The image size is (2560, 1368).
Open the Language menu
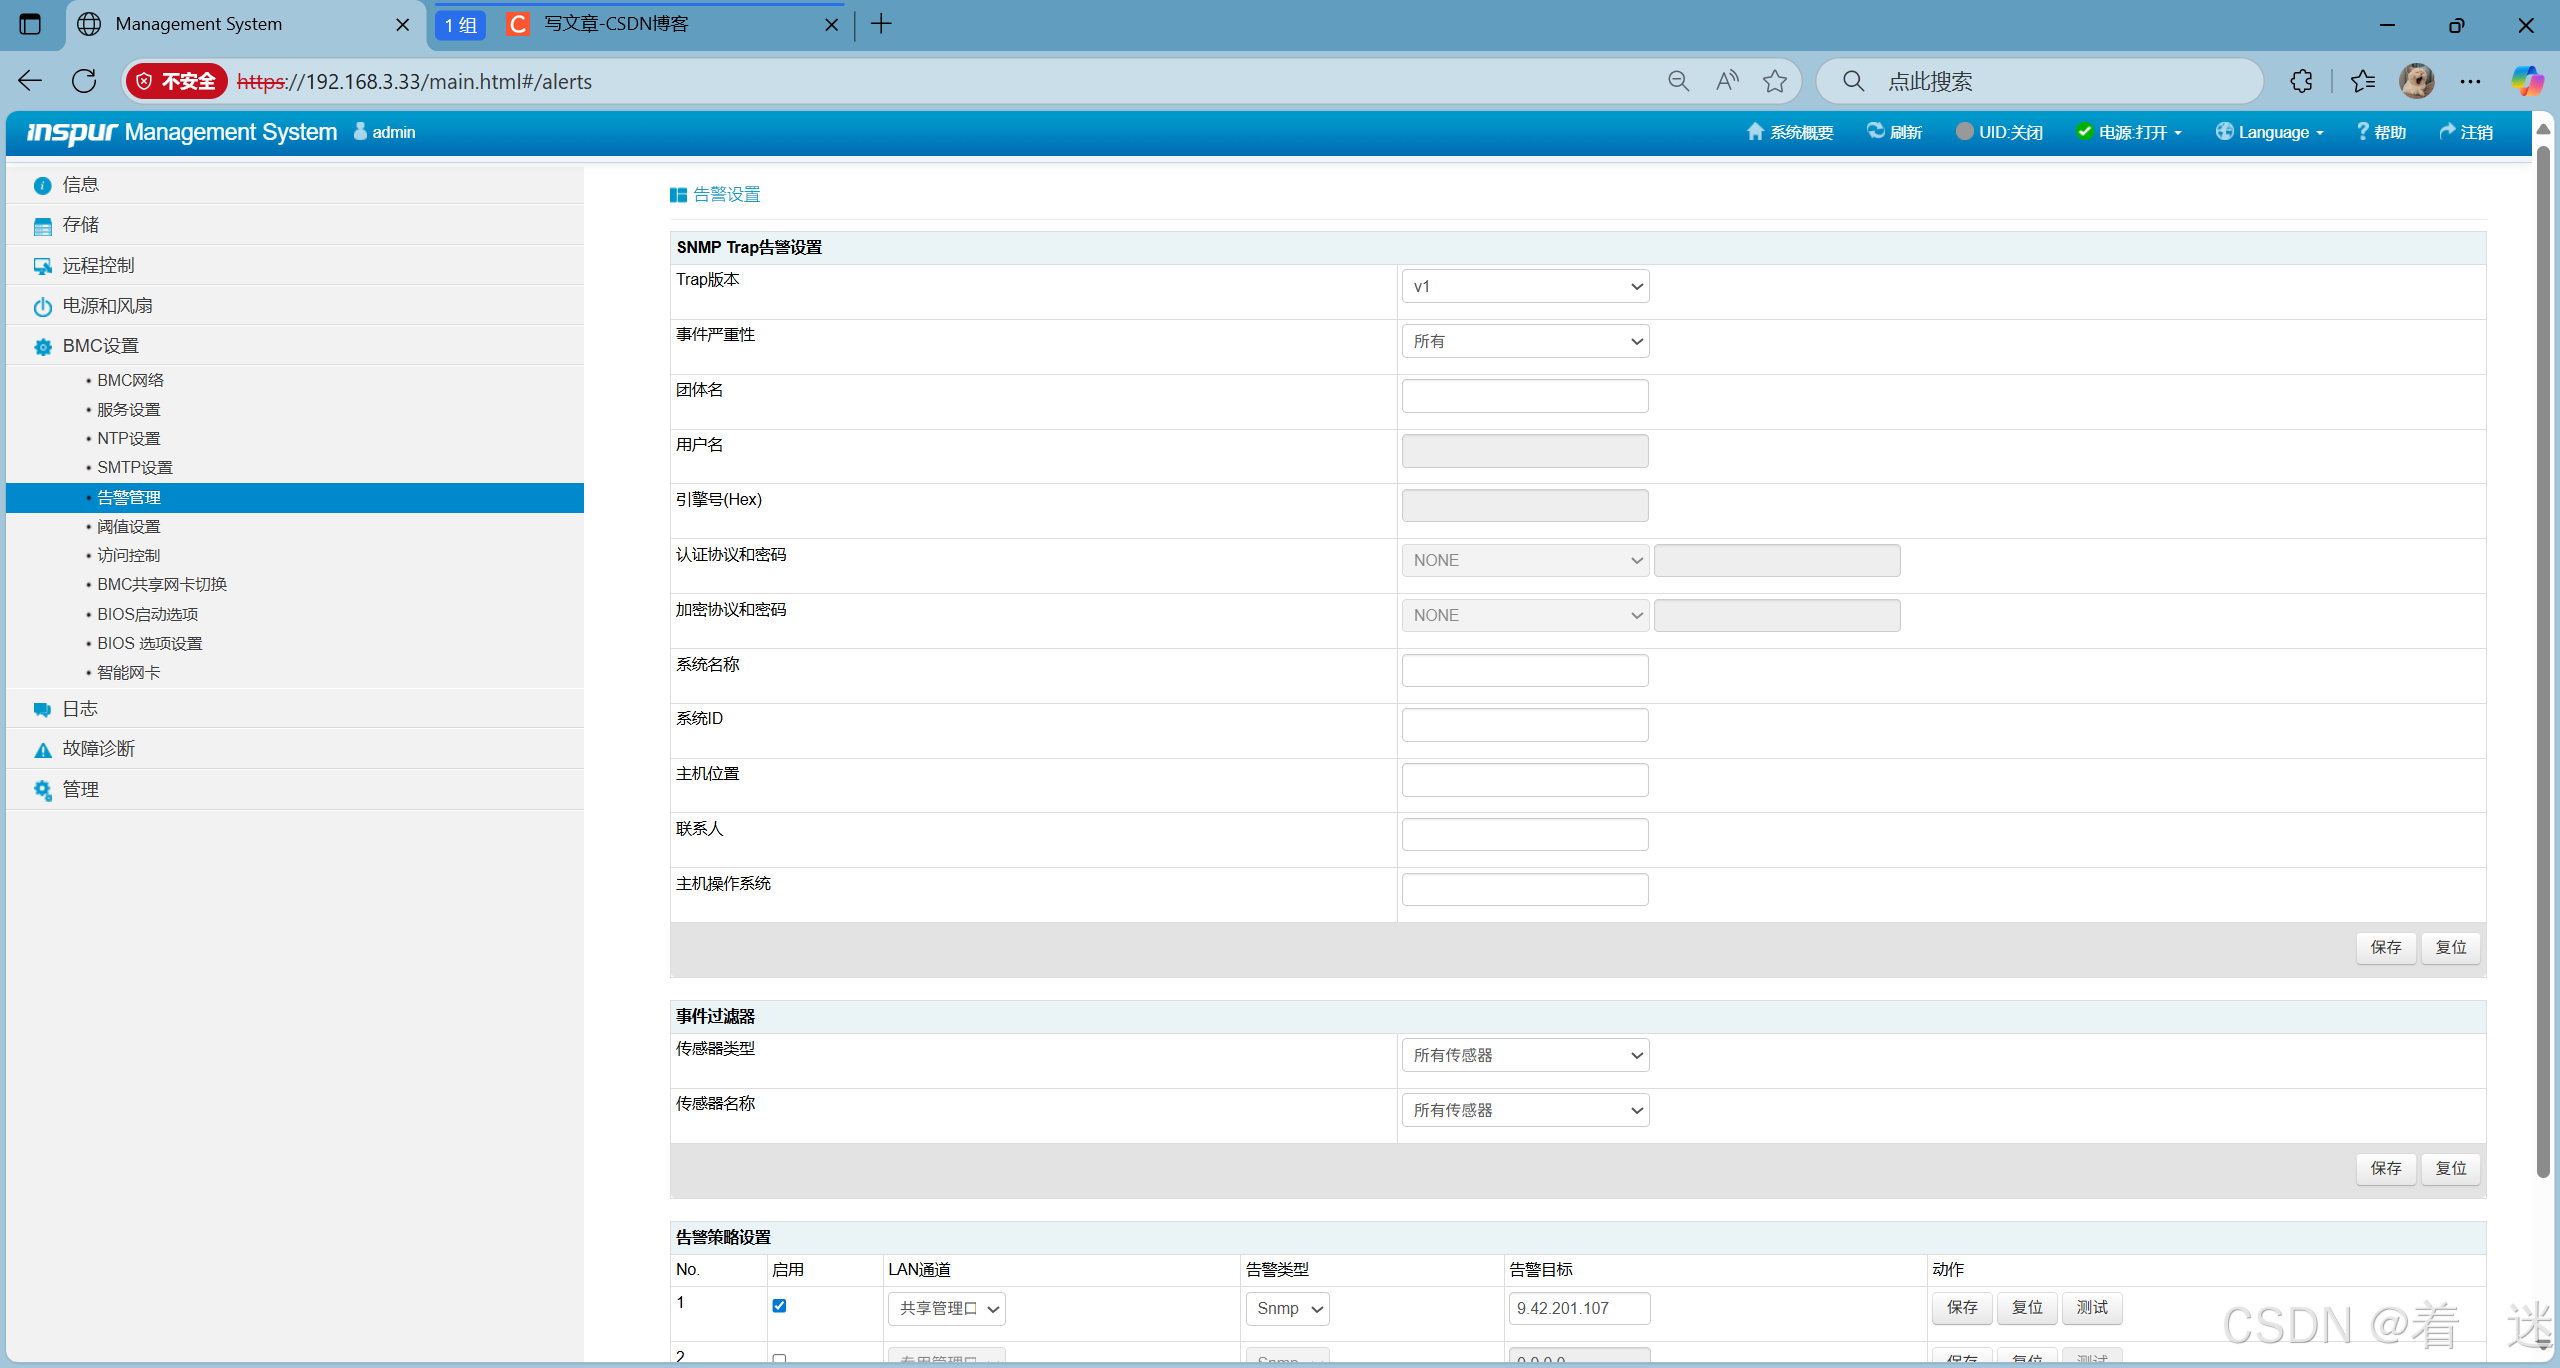[x=2270, y=132]
